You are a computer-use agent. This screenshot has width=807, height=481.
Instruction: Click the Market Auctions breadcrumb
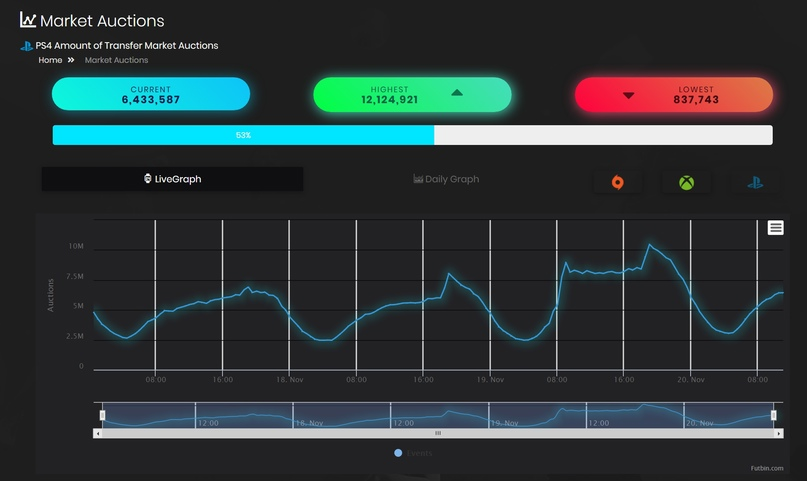(x=116, y=60)
